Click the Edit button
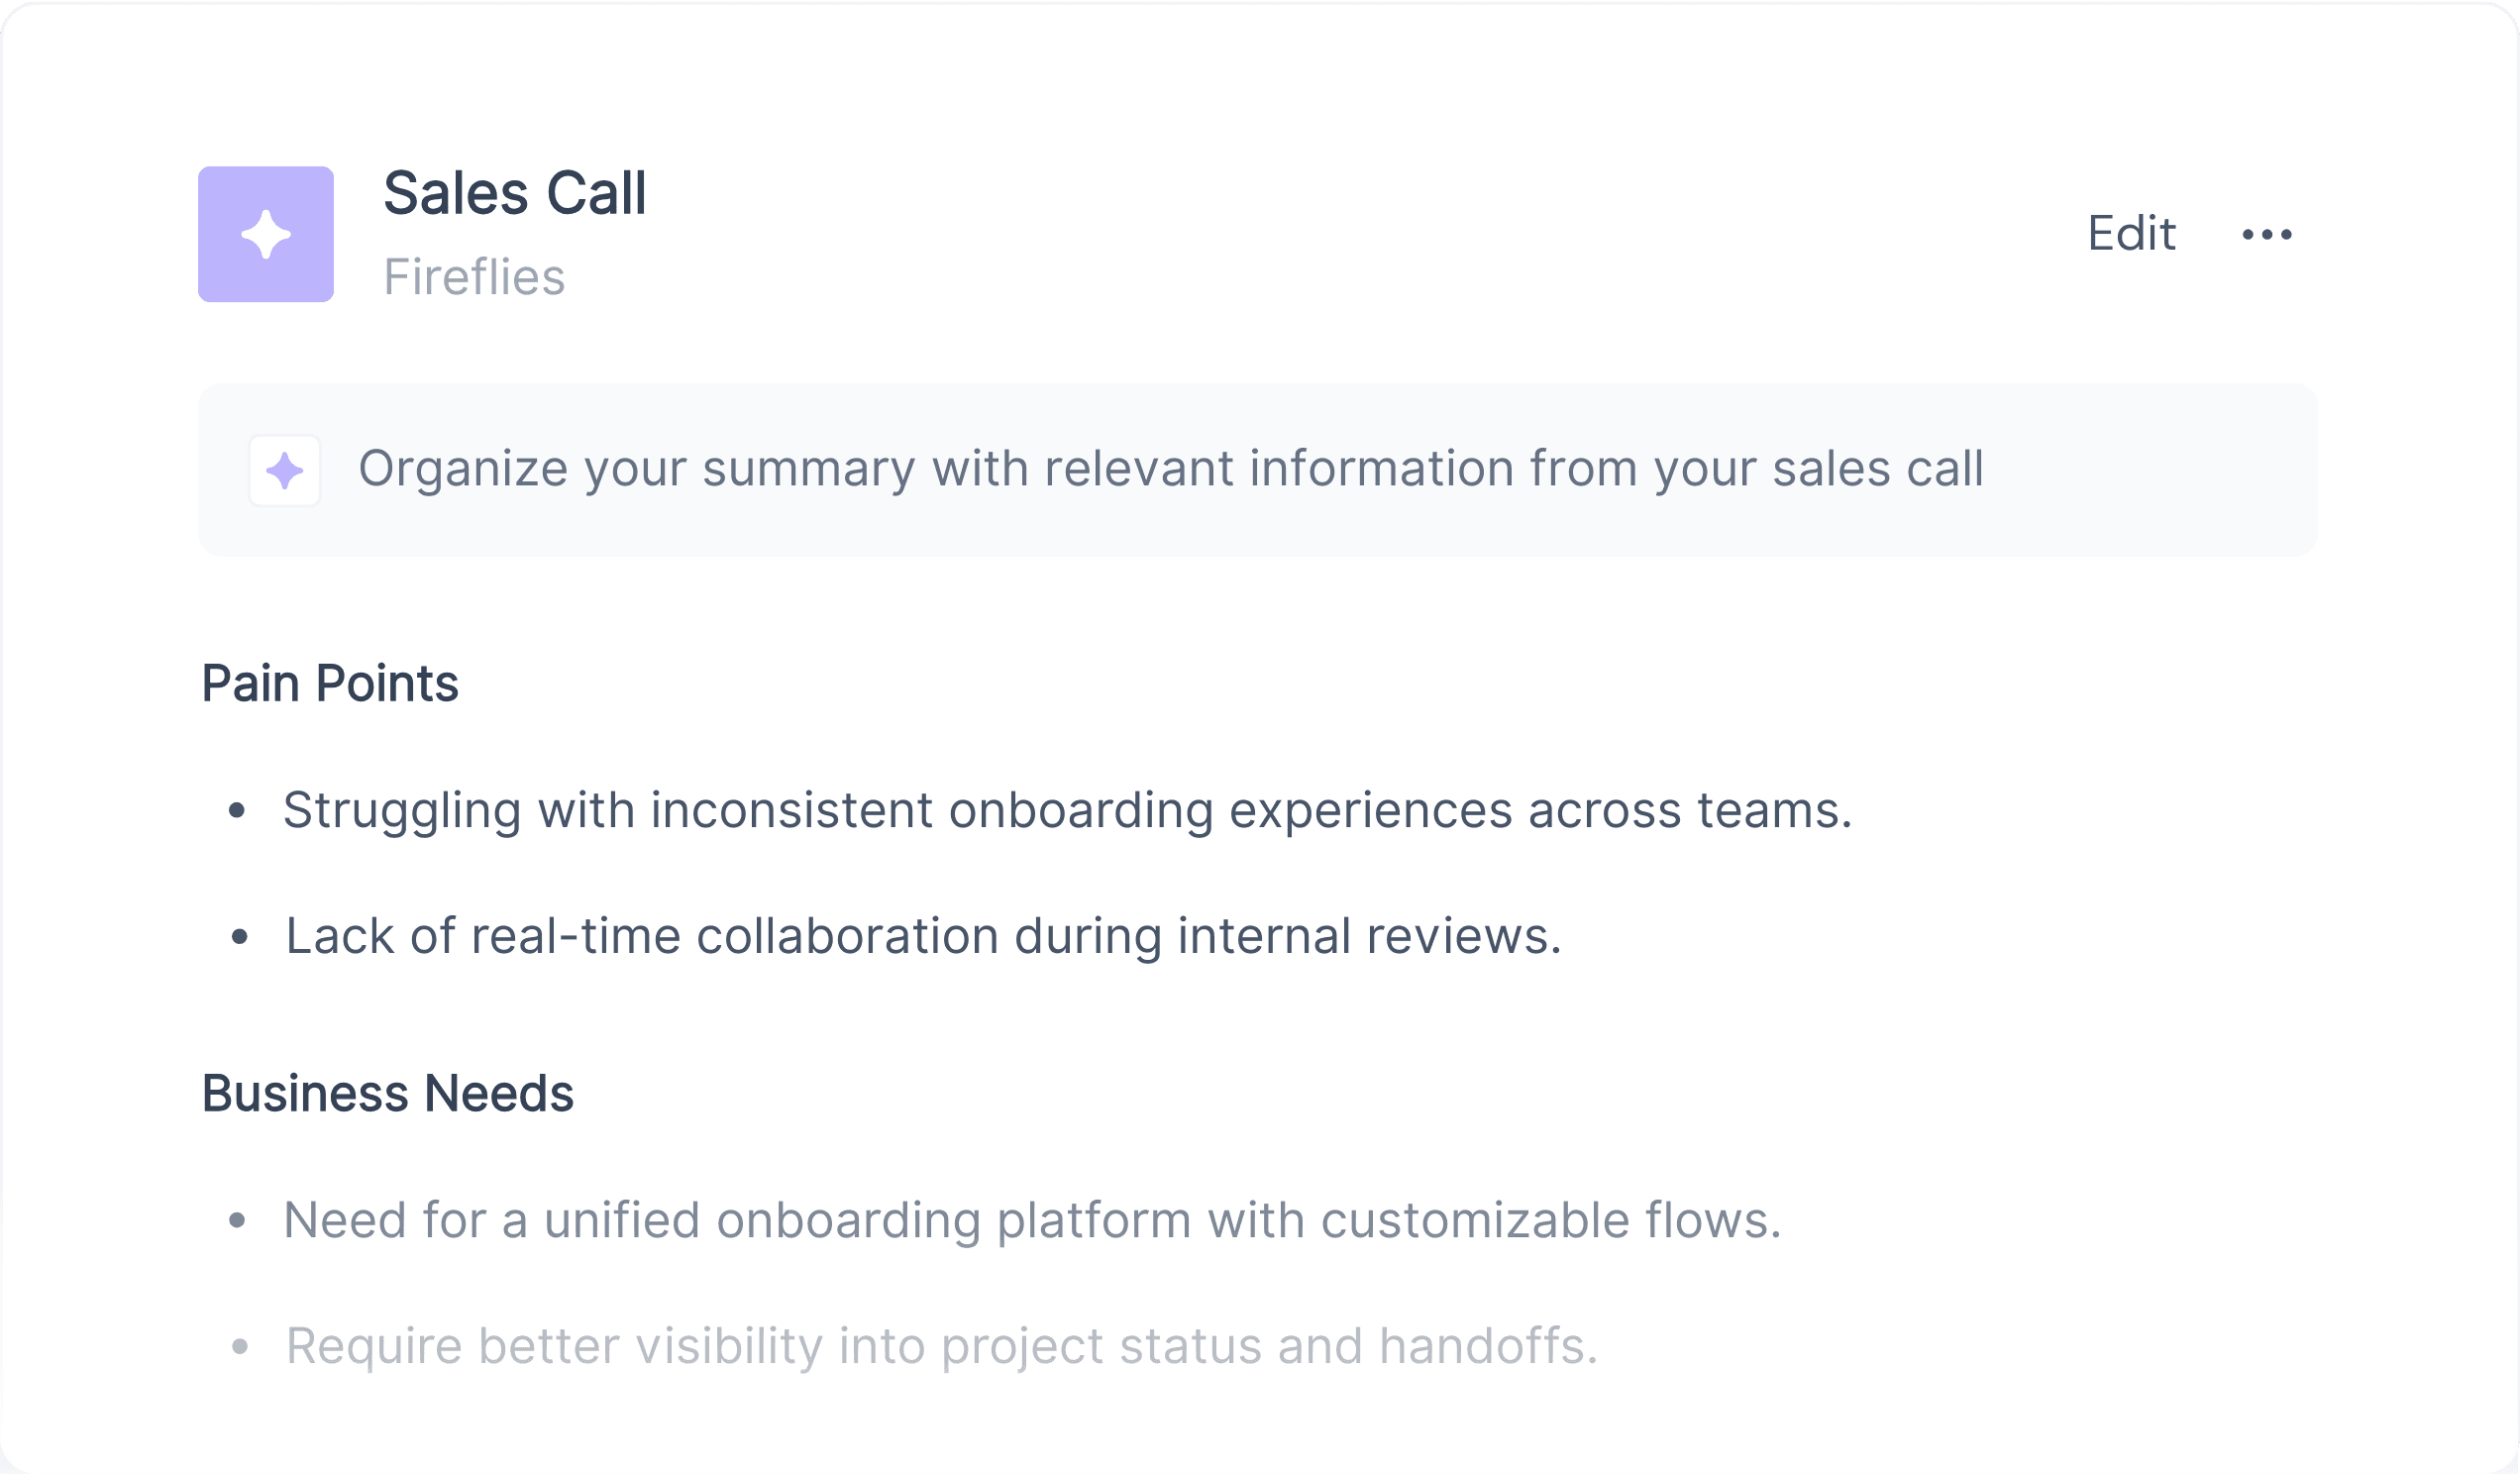Image resolution: width=2520 pixels, height=1474 pixels. pyautogui.click(x=2131, y=234)
